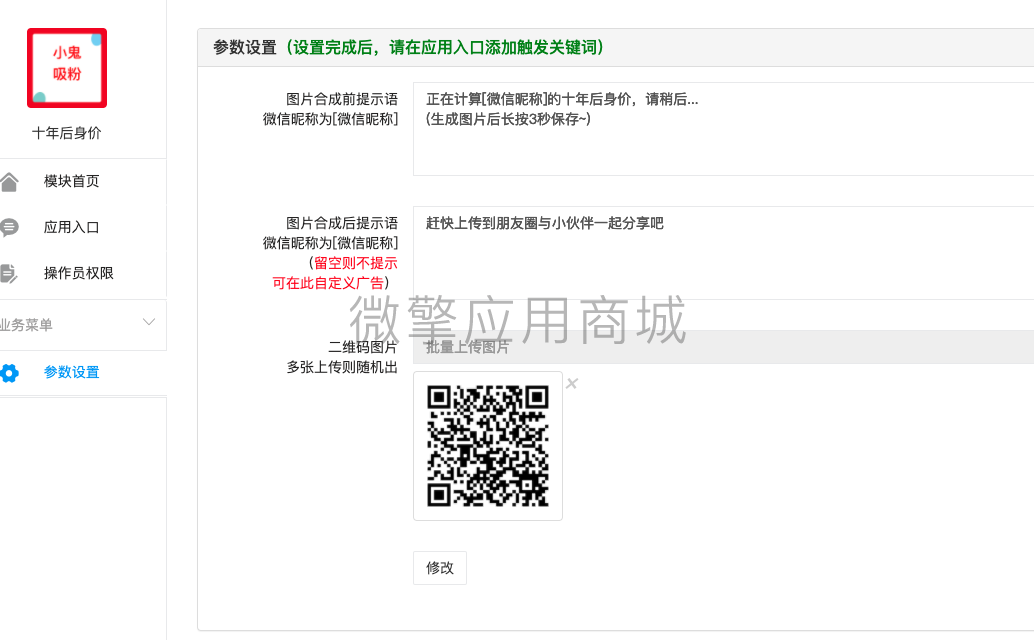Select 参数设置 in the sidebar
The height and width of the screenshot is (640, 1034).
(70, 371)
